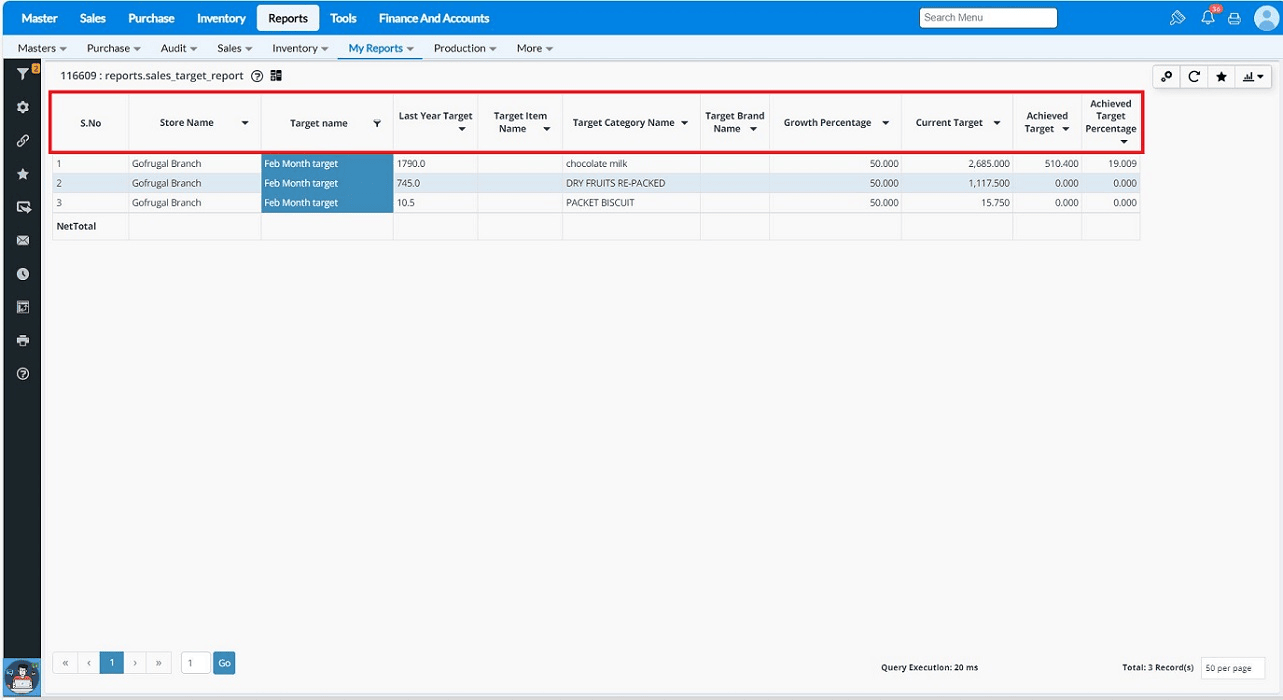Click the printer icon in left sidebar
Viewport: 1283px width, 700px height.
coord(23,341)
